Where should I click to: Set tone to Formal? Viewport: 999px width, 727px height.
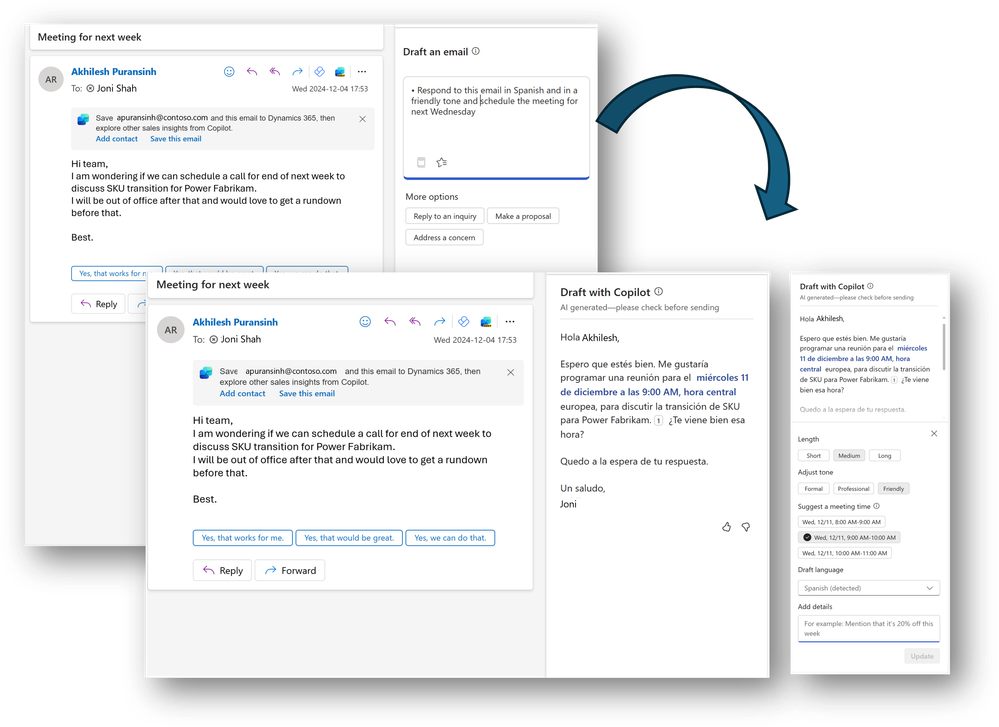(x=814, y=489)
